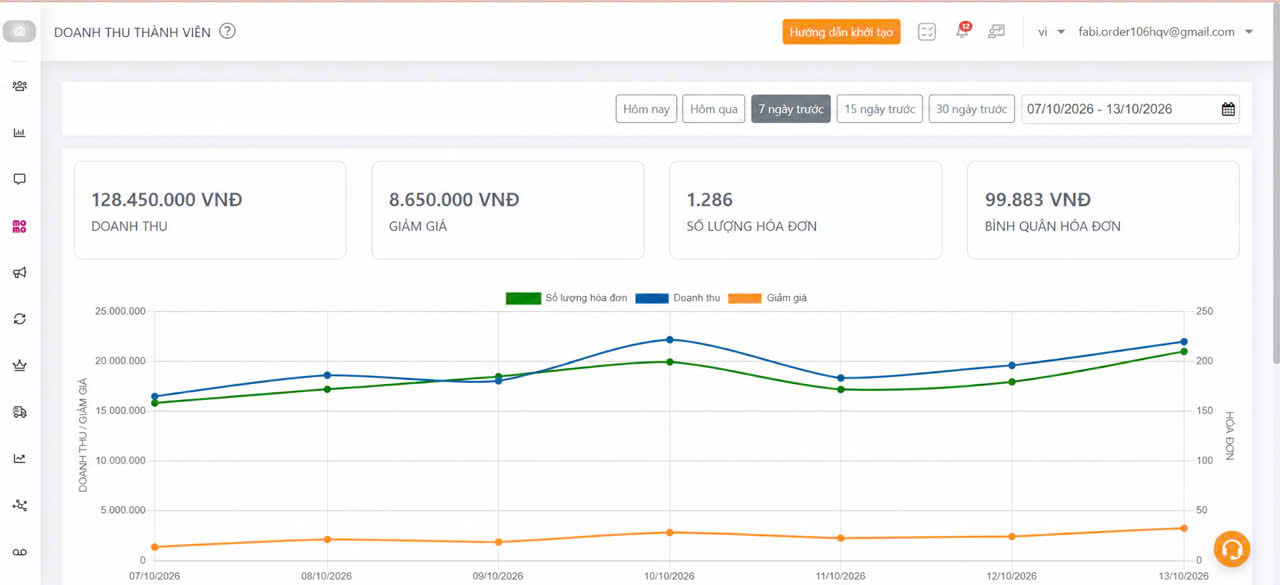This screenshot has width=1280, height=585.
Task: Open the bar chart report icon
Action: [x=19, y=133]
